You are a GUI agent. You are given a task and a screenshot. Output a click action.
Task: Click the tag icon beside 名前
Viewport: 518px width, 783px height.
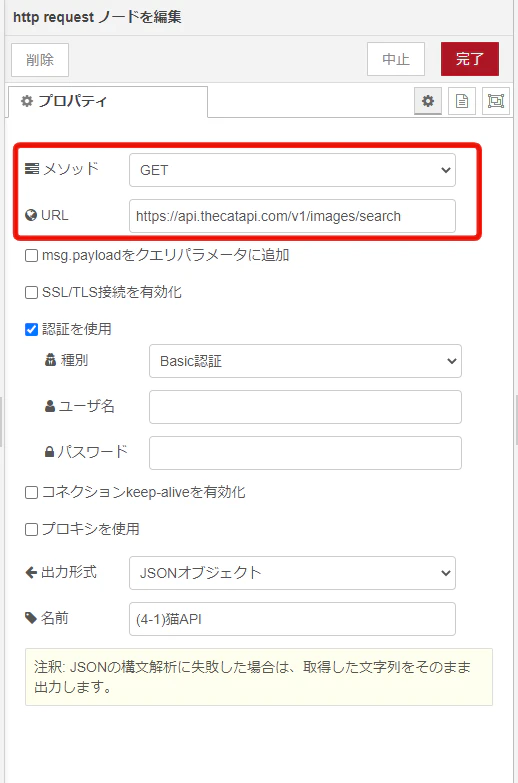point(31,618)
